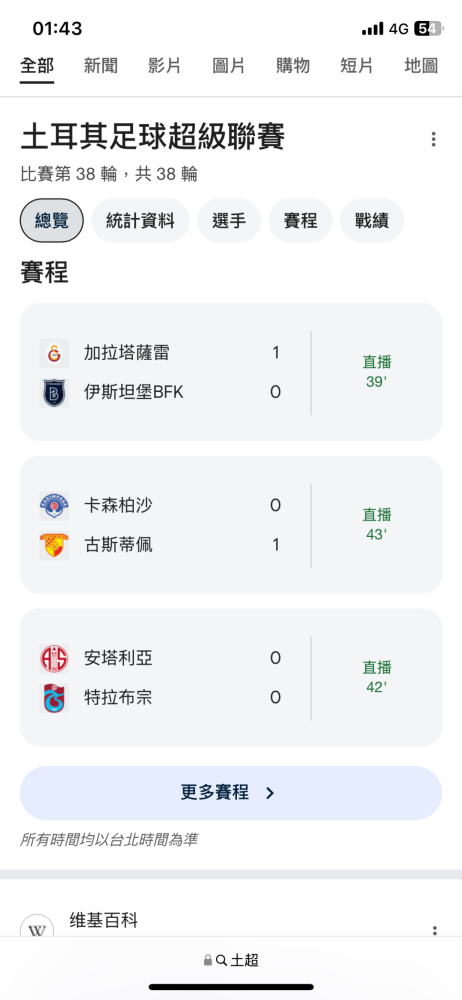Open the three-dot menu beside league title
Screen dimensions: 462x1000
[433, 139]
